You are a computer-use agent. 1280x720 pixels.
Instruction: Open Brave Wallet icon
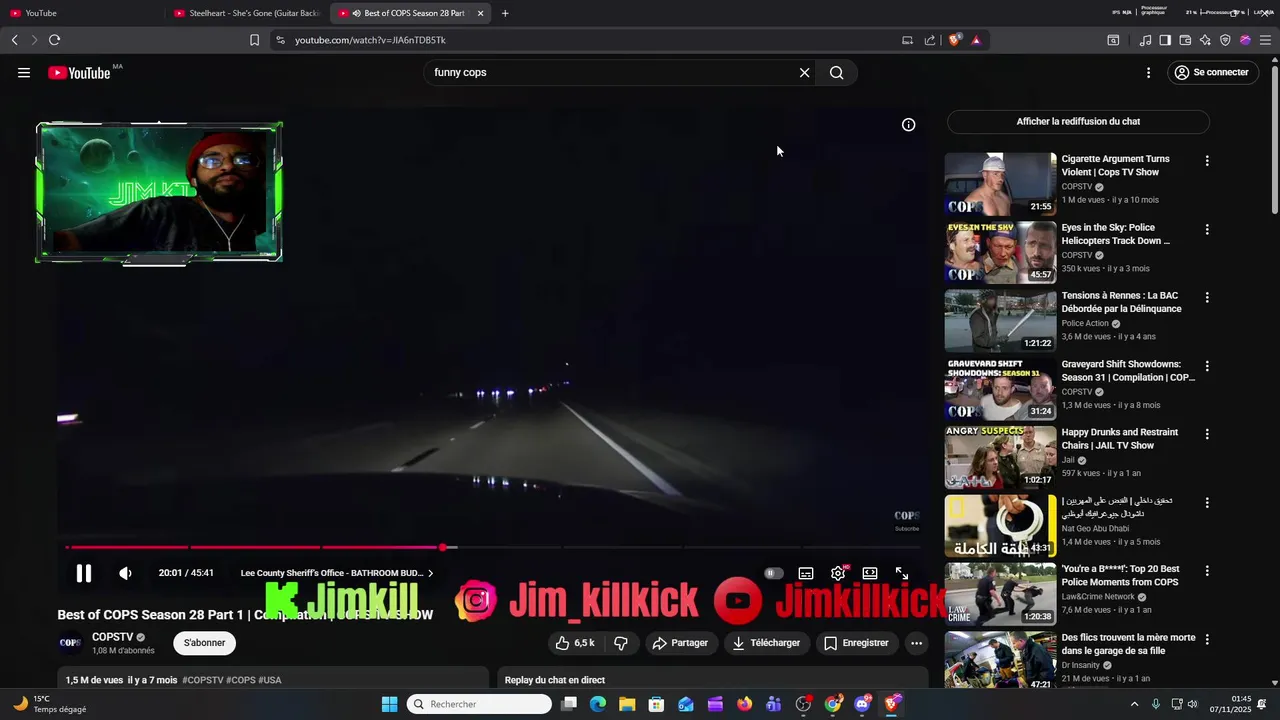pos(1185,40)
